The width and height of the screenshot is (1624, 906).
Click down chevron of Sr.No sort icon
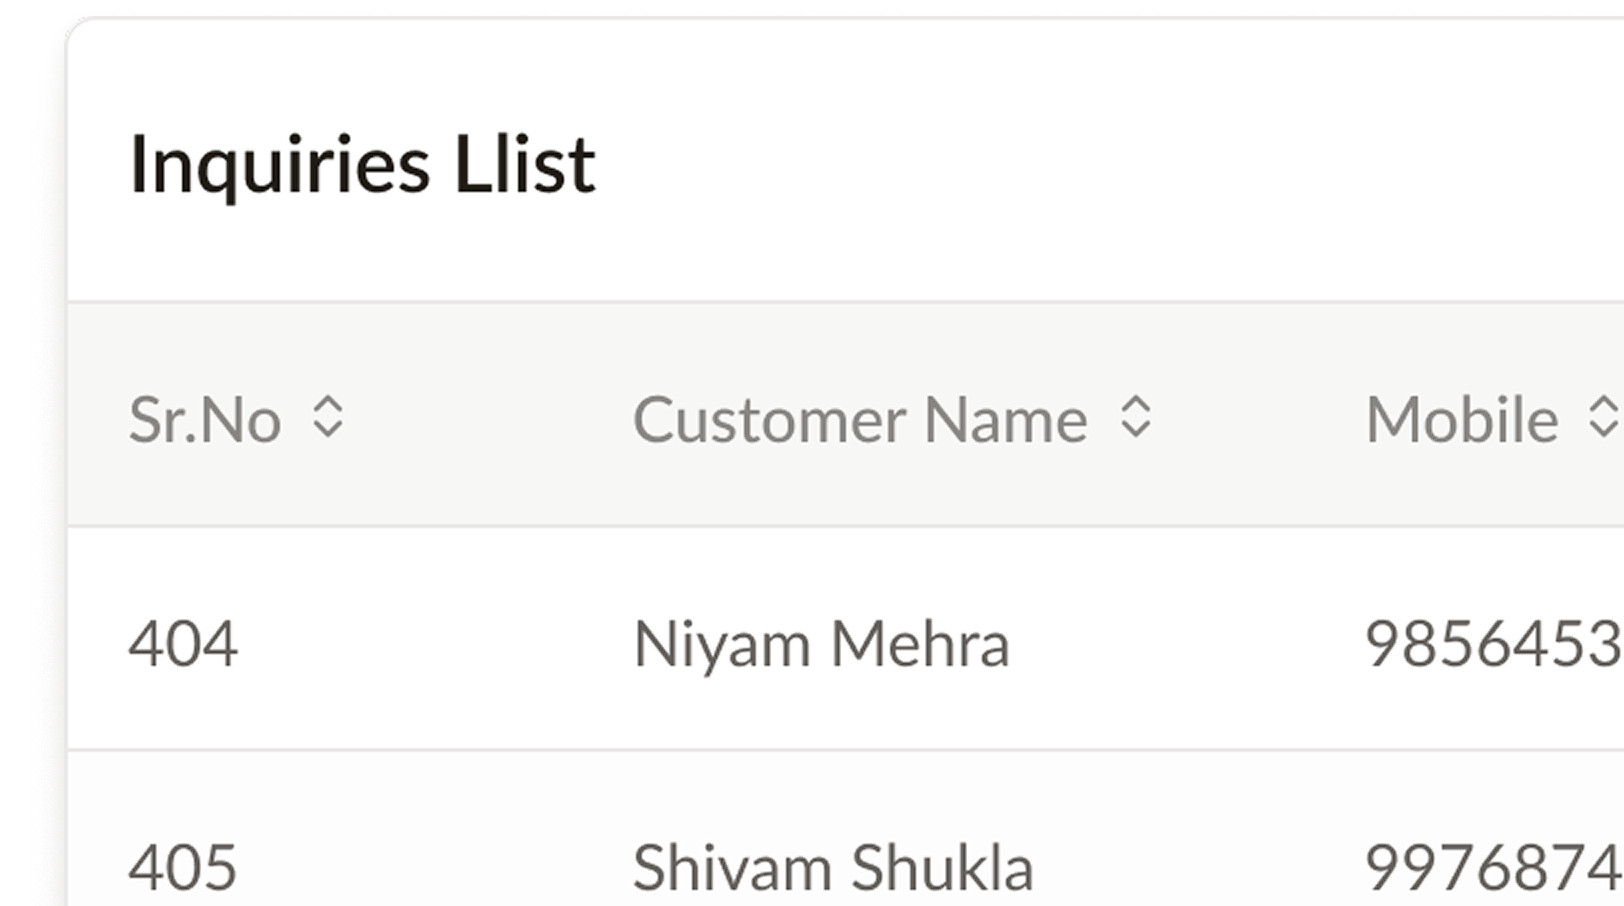pos(328,430)
